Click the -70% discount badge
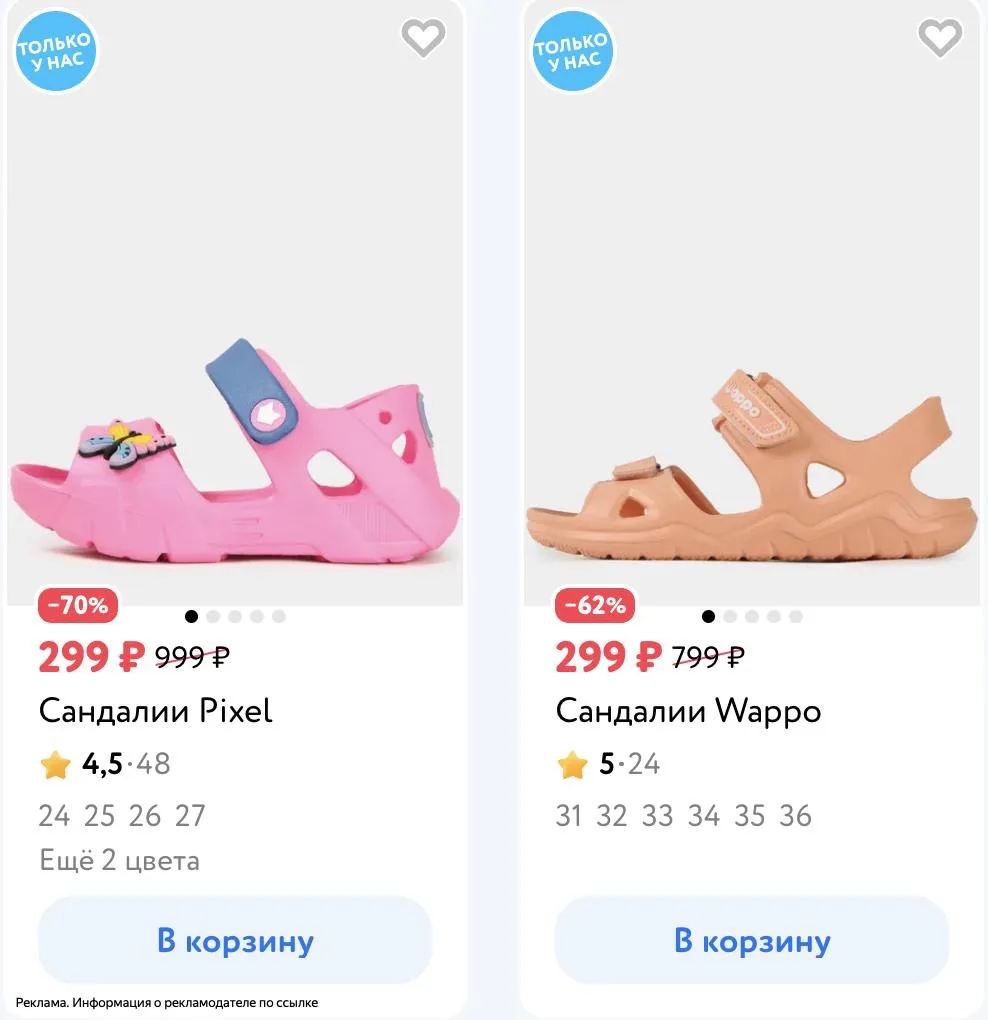 click(78, 605)
